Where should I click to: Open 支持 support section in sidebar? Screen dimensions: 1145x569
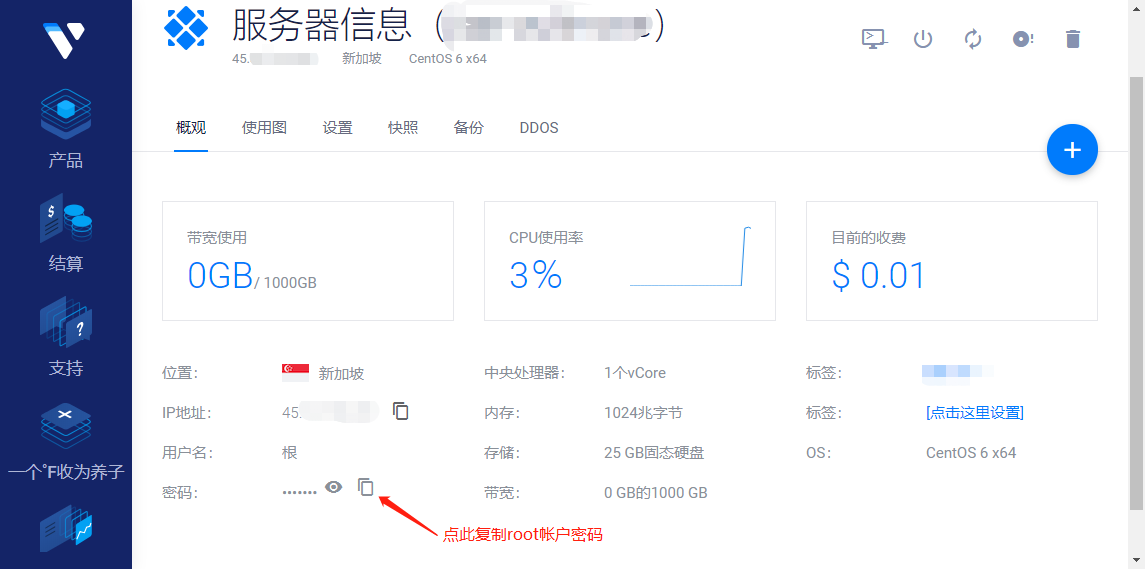coord(66,338)
